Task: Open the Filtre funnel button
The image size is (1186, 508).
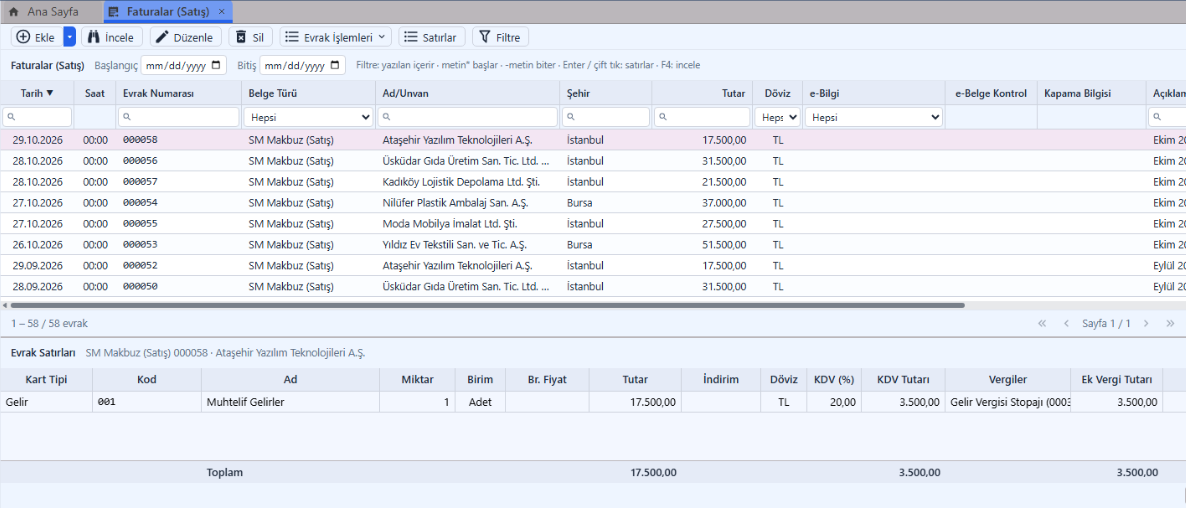Action: pos(500,37)
